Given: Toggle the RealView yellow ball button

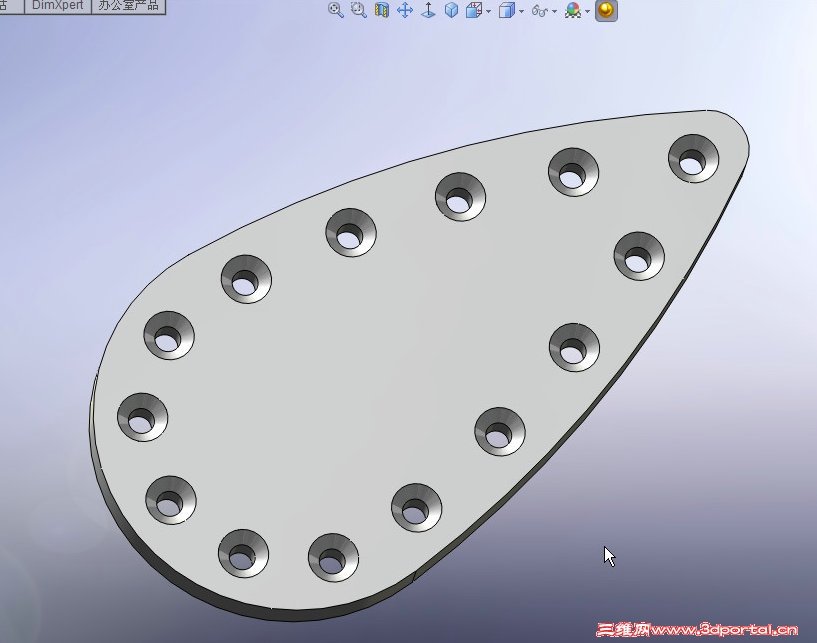Looking at the screenshot, I should click(606, 10).
